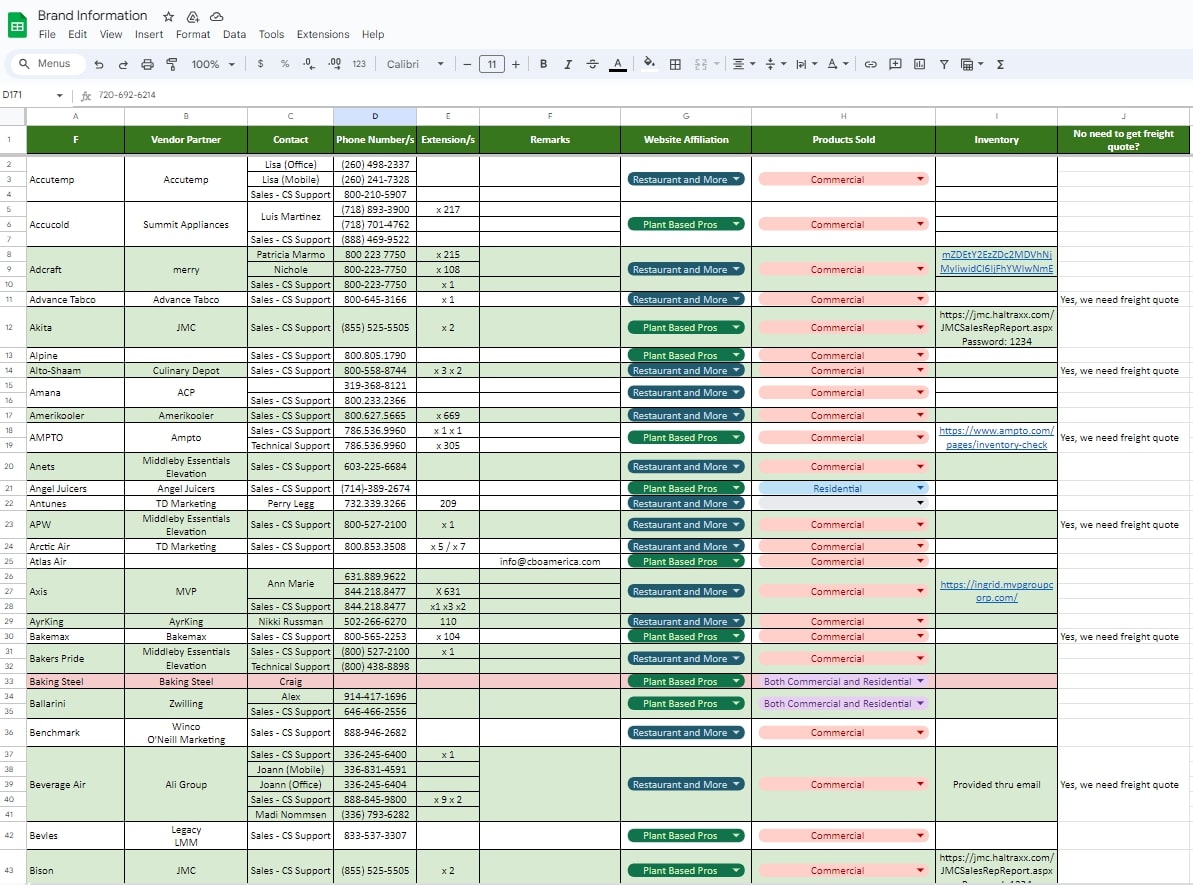
Task: Open the horizontal align dropdown
Action: pyautogui.click(x=743, y=65)
